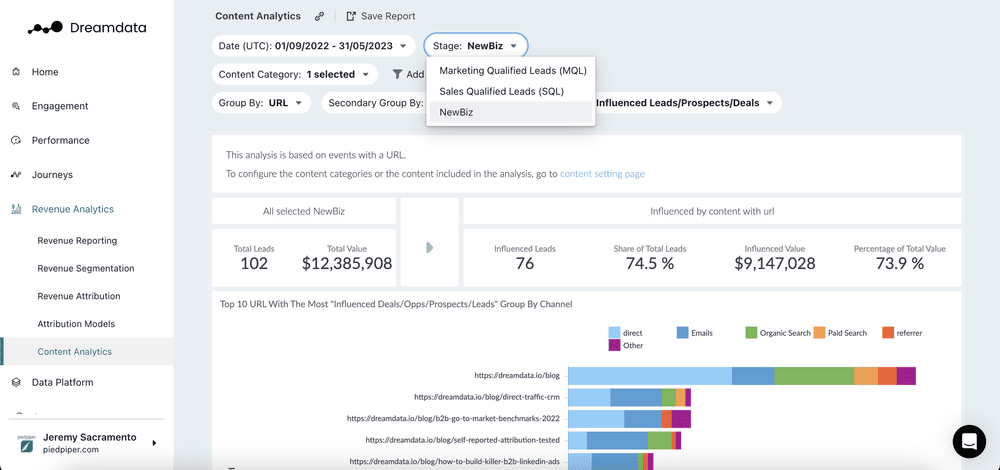1000x470 pixels.
Task: Open the Data Platform section
Action: tap(62, 383)
